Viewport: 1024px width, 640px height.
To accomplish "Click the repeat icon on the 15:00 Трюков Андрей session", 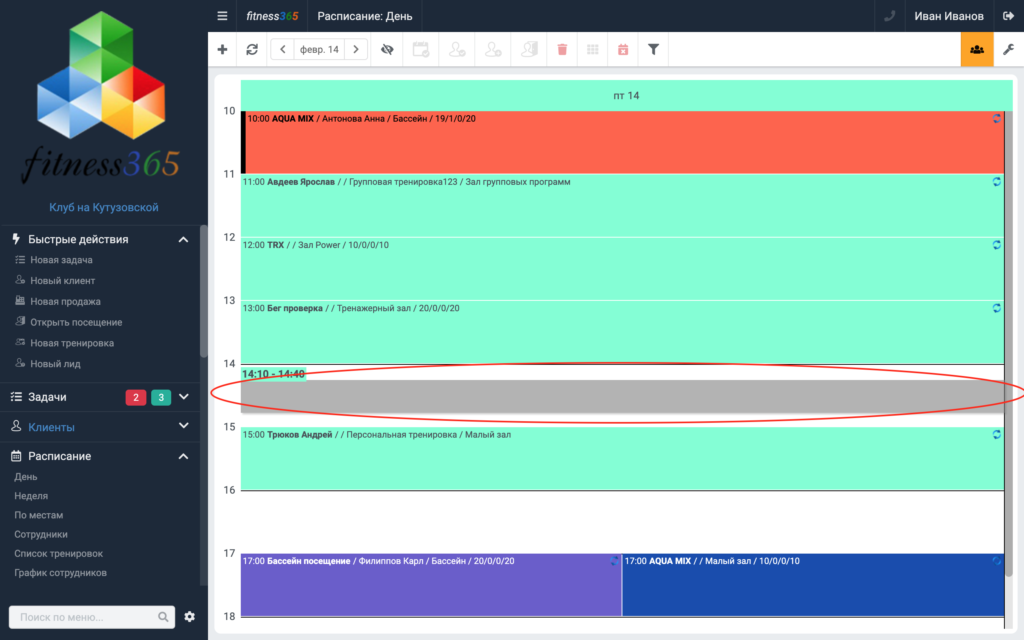I will click(997, 434).
